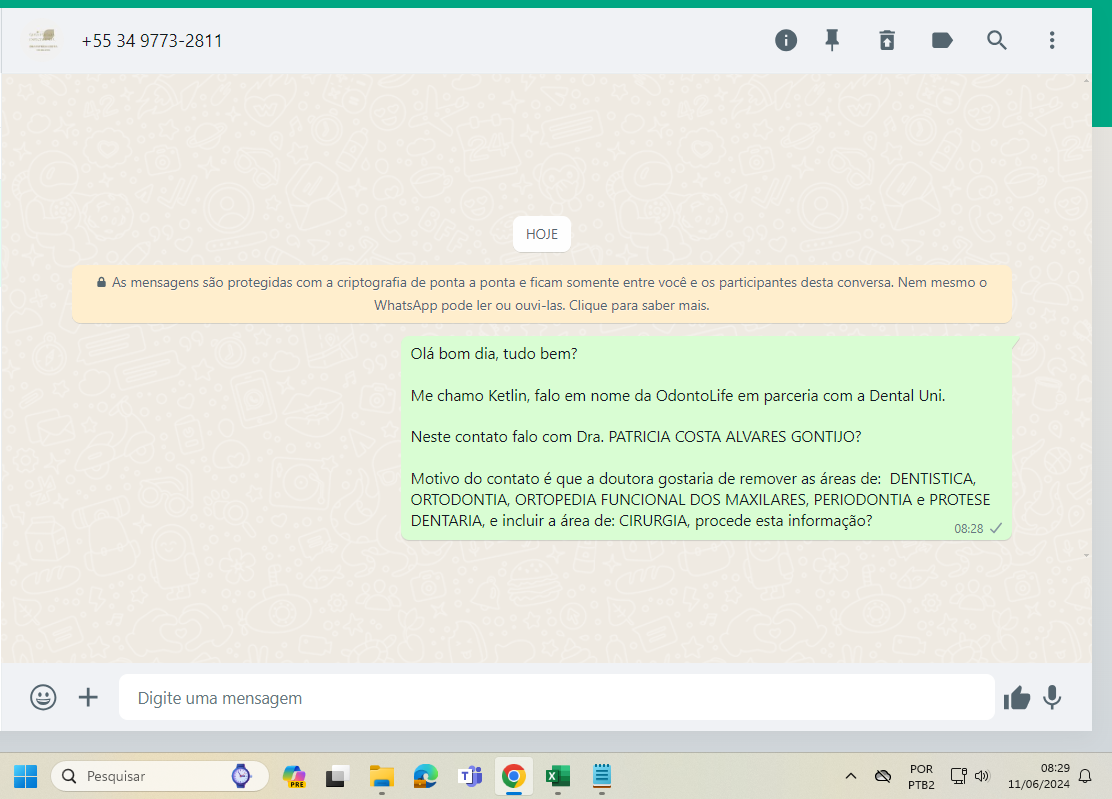This screenshot has height=799, width=1112.
Task: Open the clock showing 08:29 11/06/2024
Action: pos(1038,776)
